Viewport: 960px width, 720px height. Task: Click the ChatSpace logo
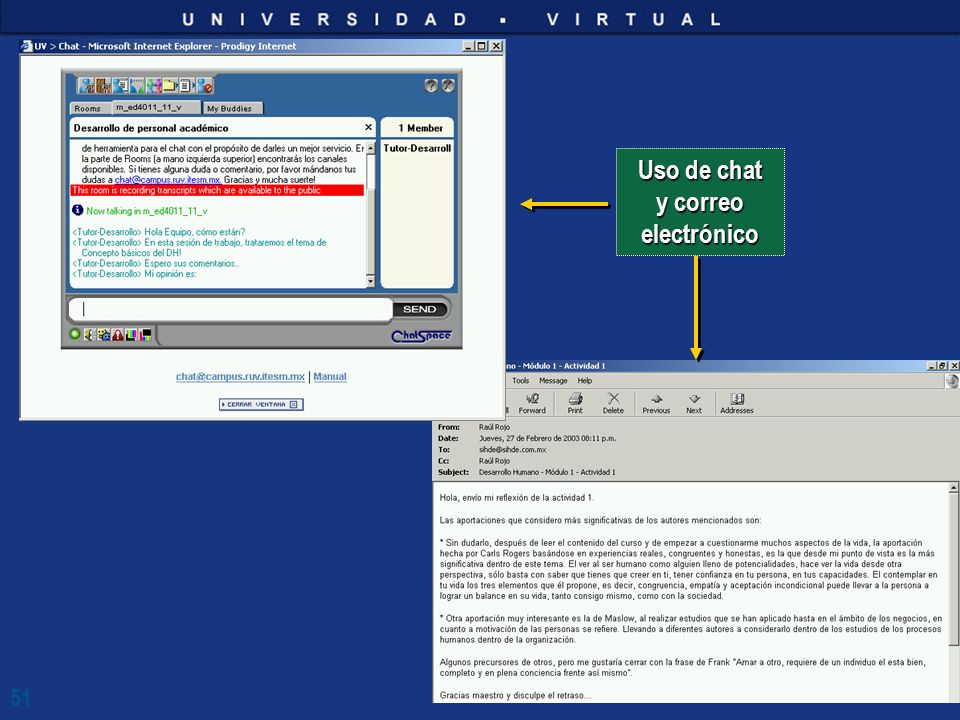tap(421, 336)
